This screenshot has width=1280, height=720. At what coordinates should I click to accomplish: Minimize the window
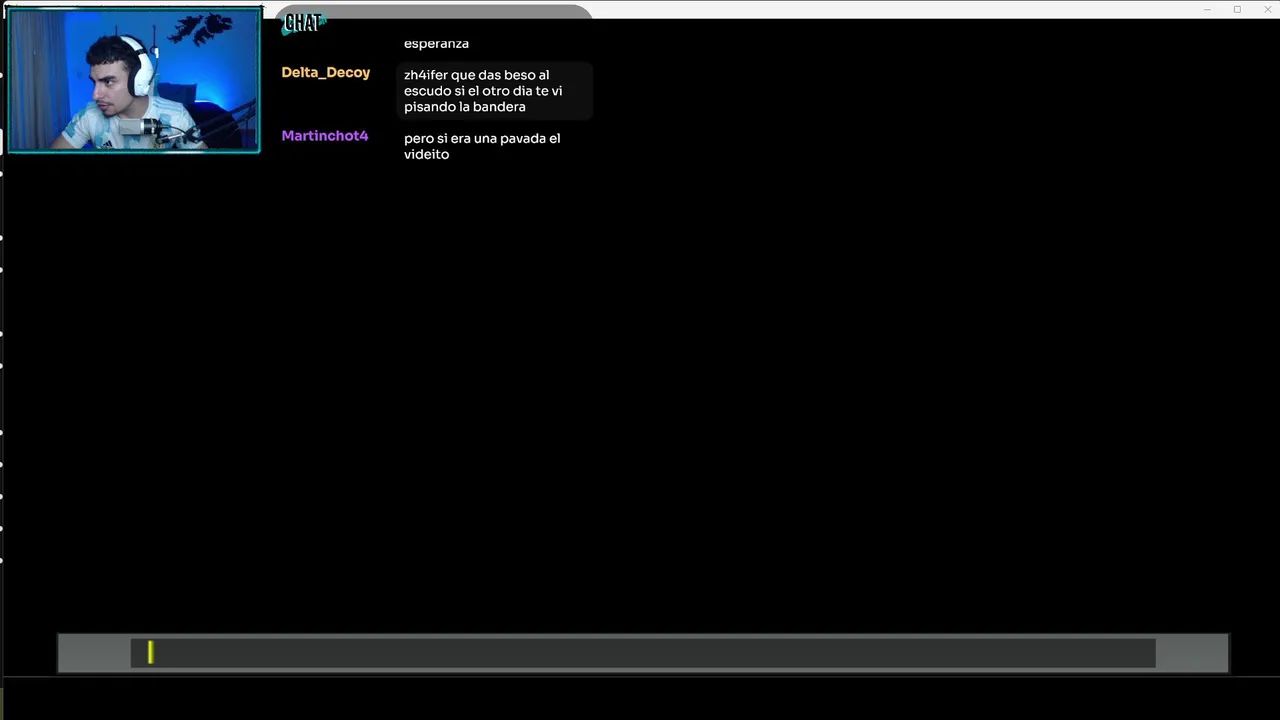click(x=1207, y=9)
